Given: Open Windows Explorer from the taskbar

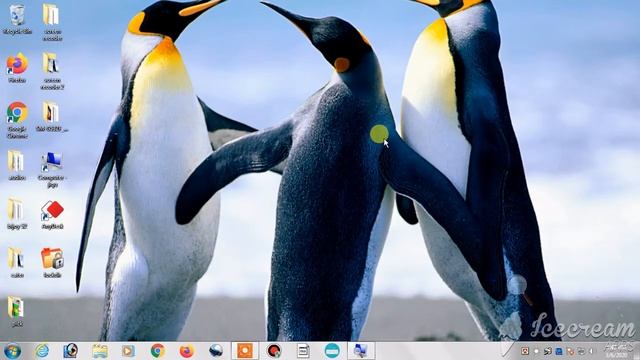Looking at the screenshot, I should (x=100, y=351).
